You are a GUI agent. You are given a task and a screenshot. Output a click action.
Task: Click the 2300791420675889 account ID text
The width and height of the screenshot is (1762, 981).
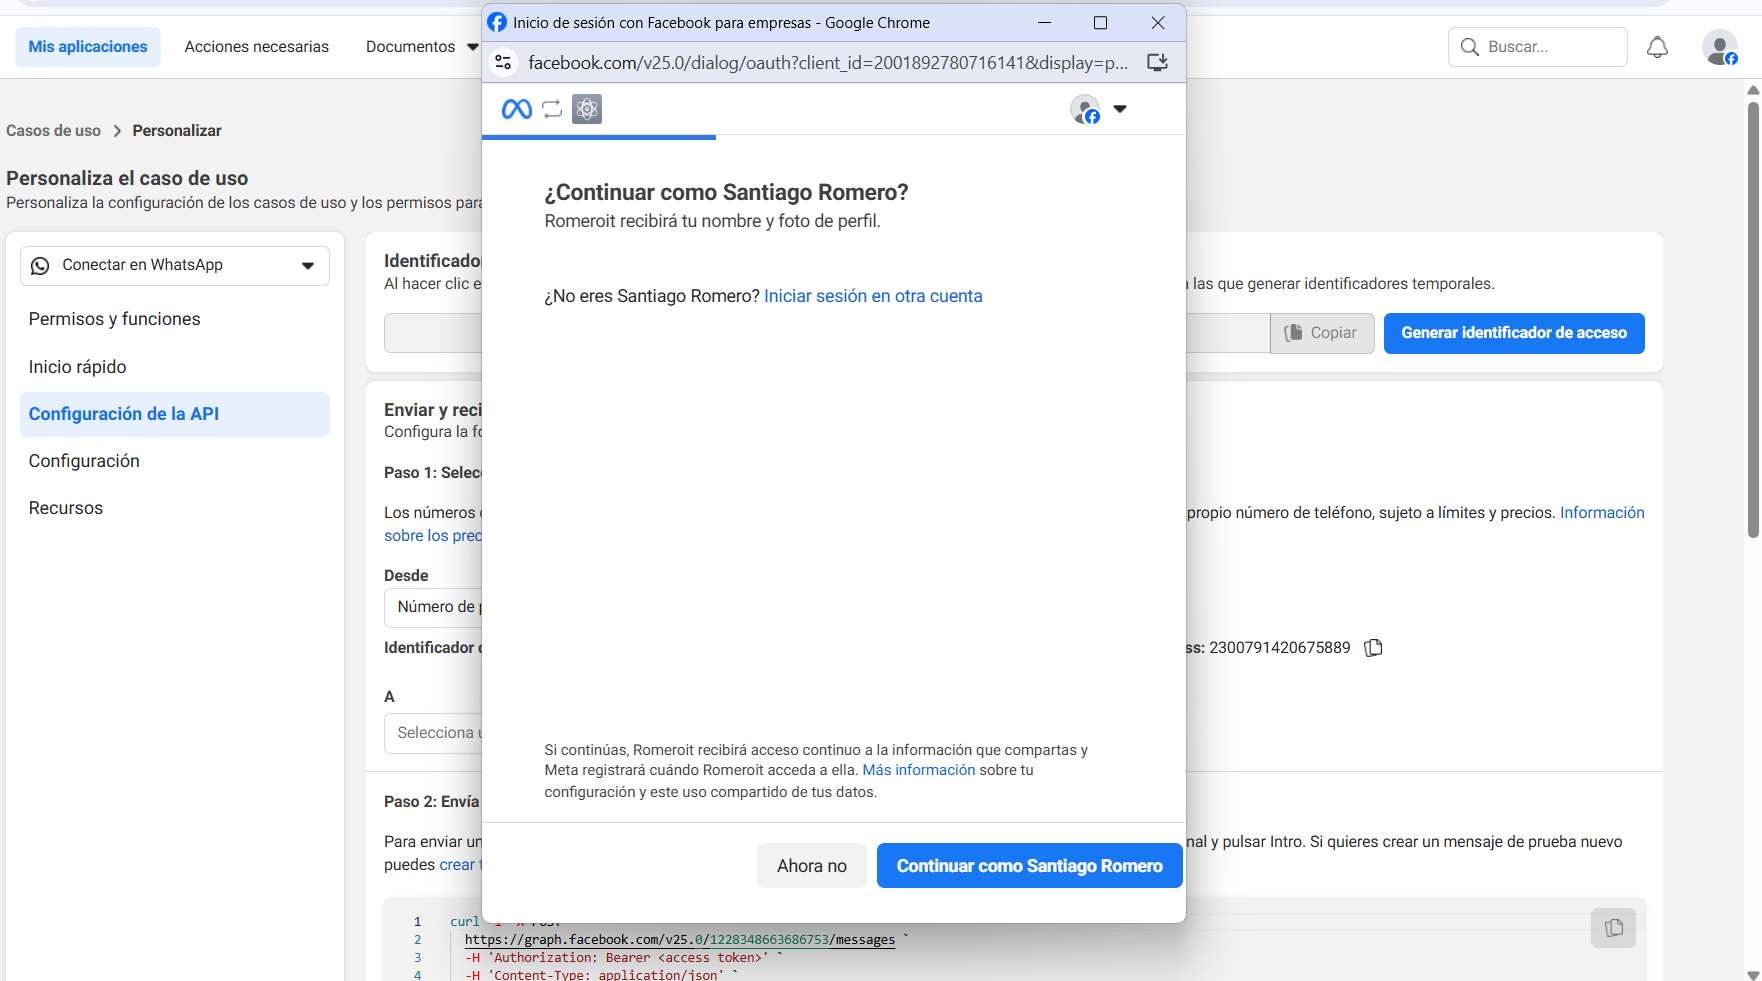pos(1280,648)
